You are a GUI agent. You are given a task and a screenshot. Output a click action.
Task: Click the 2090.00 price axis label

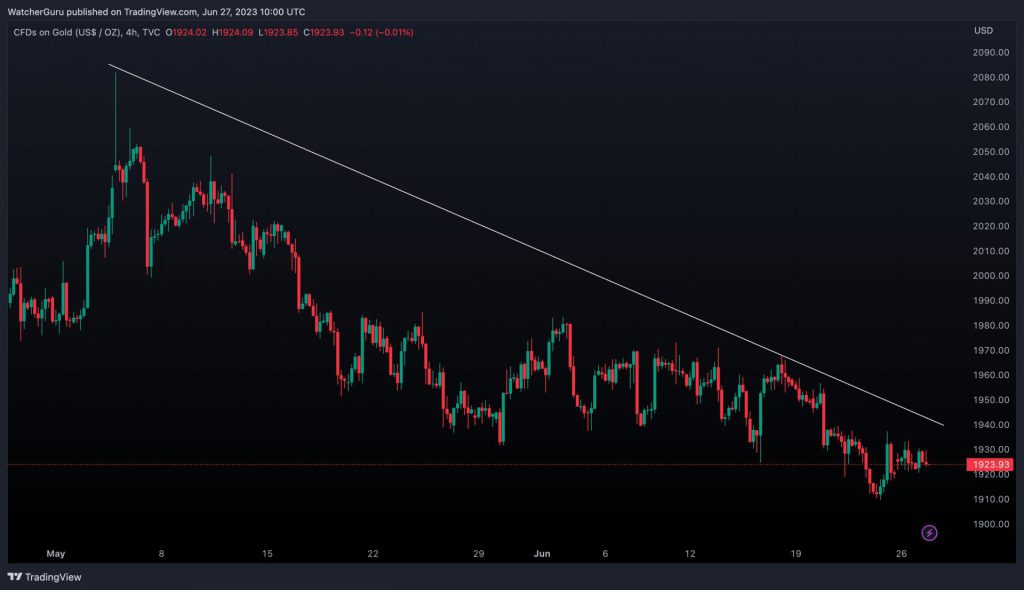(x=991, y=52)
